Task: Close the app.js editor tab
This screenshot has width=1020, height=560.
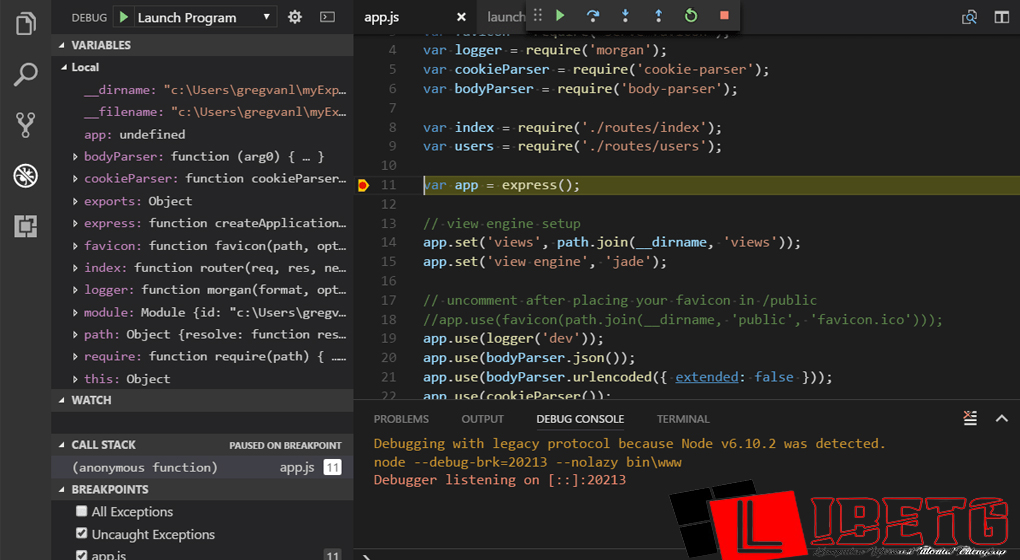Action: point(461,17)
